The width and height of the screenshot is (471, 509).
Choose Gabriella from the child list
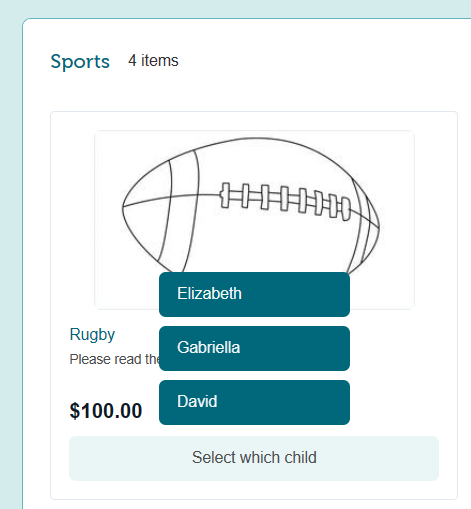point(254,348)
